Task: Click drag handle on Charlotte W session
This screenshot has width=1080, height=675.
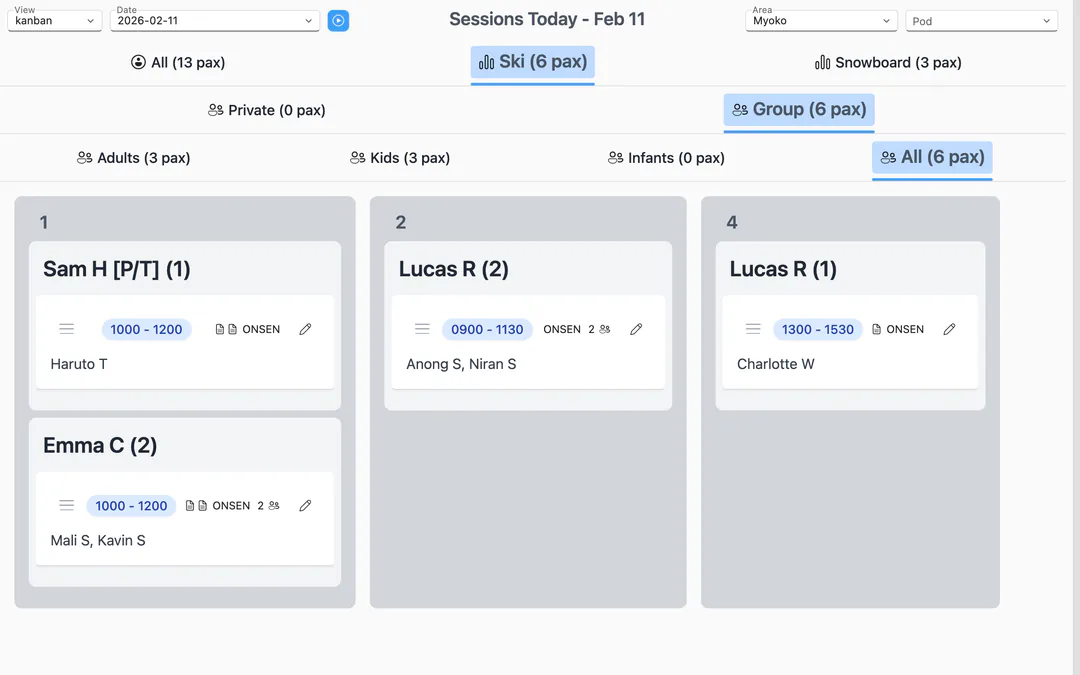Action: pos(753,329)
